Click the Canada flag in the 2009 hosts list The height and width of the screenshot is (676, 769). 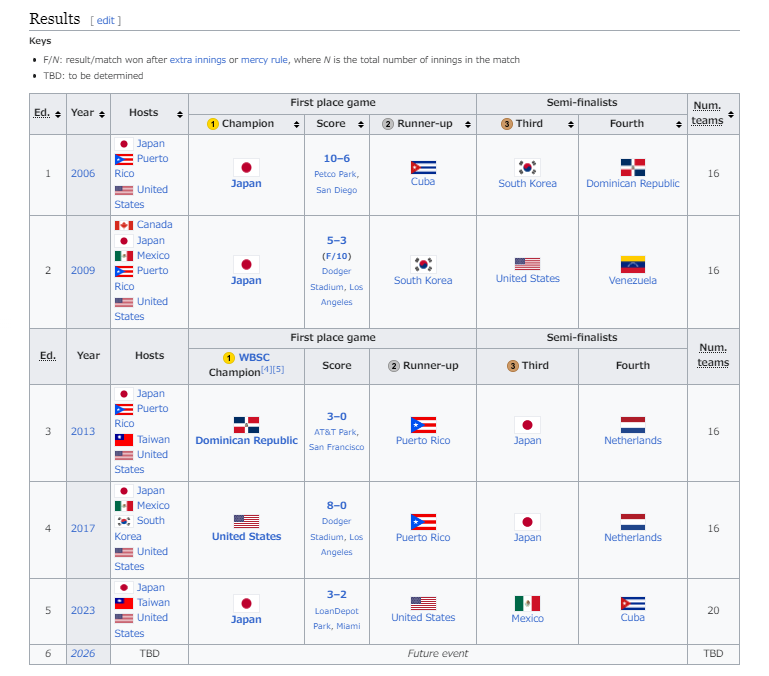coord(124,225)
